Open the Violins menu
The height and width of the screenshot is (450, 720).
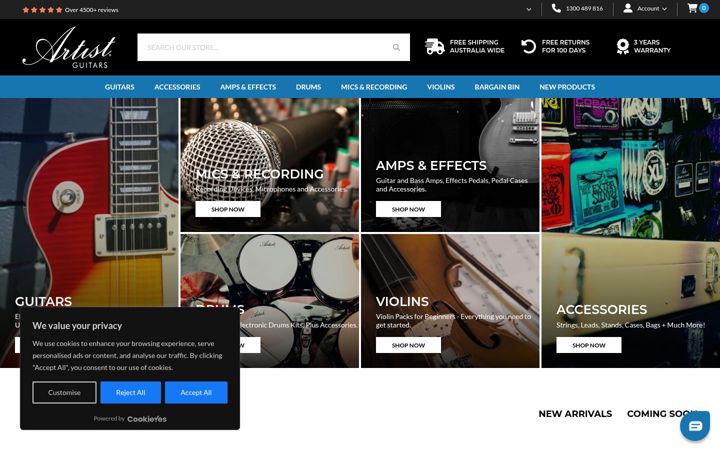[x=441, y=87]
